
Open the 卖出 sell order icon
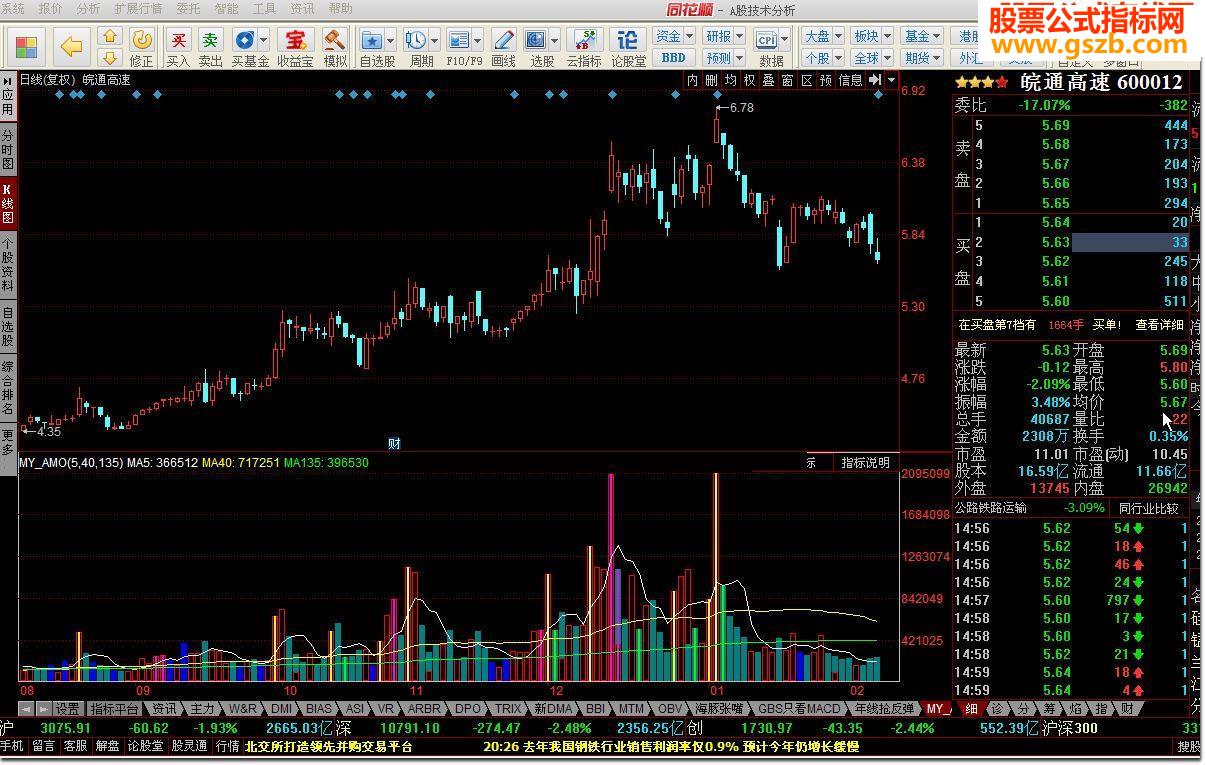[x=210, y=46]
